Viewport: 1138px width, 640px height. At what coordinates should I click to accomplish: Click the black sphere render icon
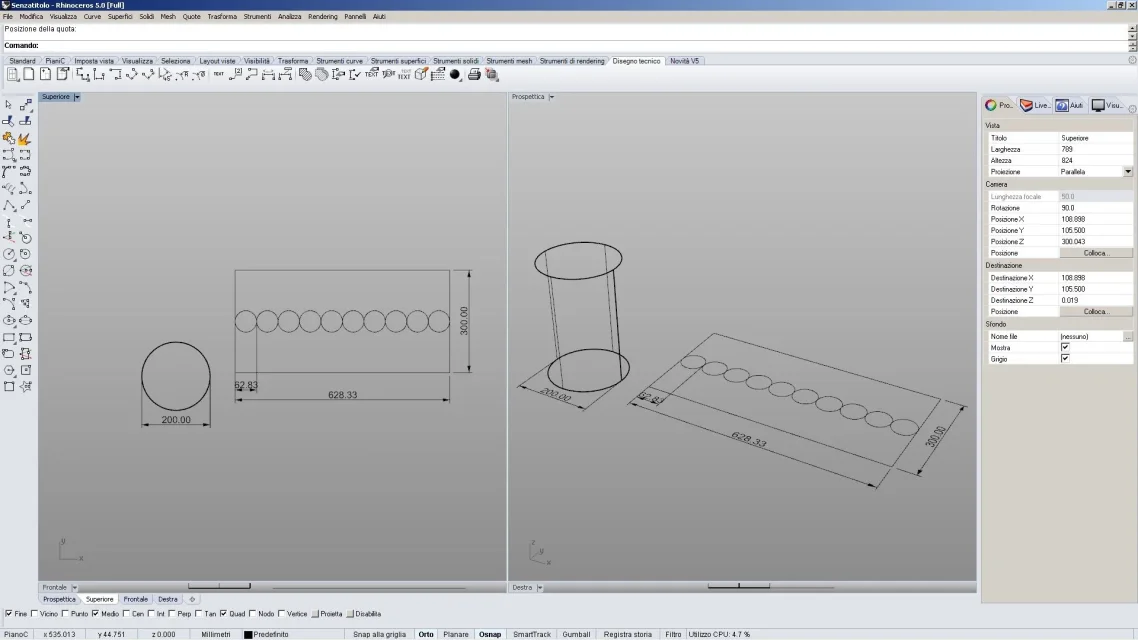pos(455,74)
